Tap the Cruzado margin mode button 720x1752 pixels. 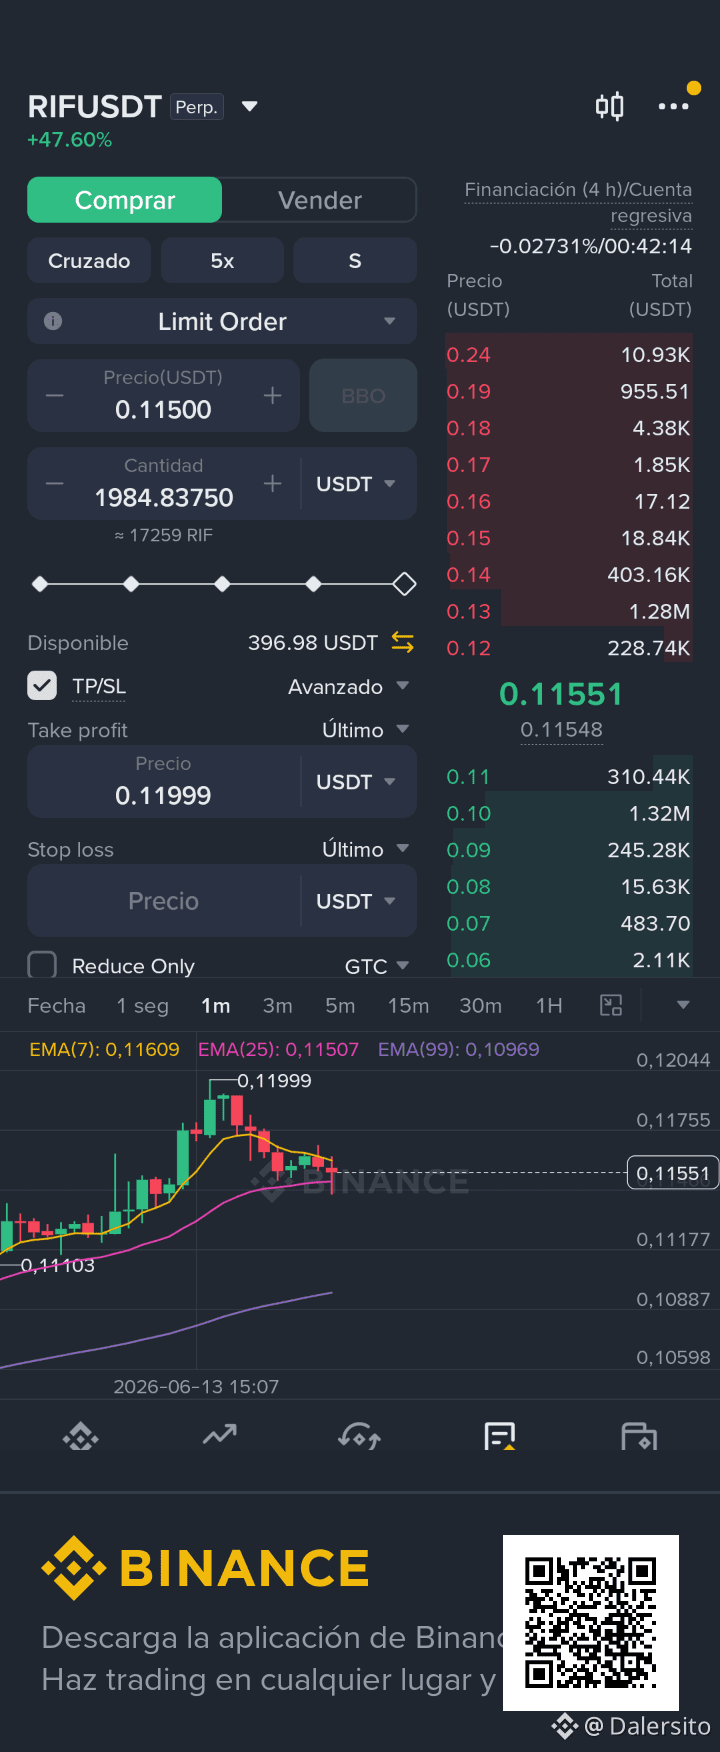point(89,260)
